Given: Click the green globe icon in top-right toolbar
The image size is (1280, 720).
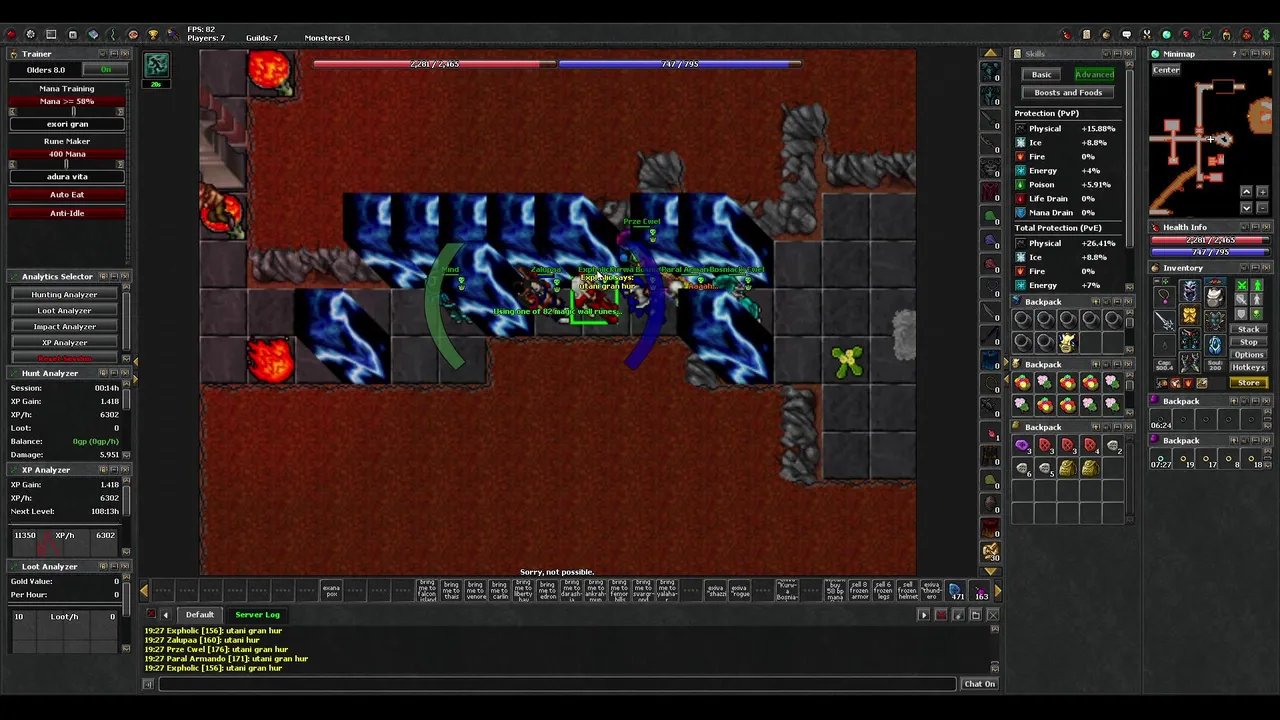Looking at the screenshot, I should pos(1167,35).
